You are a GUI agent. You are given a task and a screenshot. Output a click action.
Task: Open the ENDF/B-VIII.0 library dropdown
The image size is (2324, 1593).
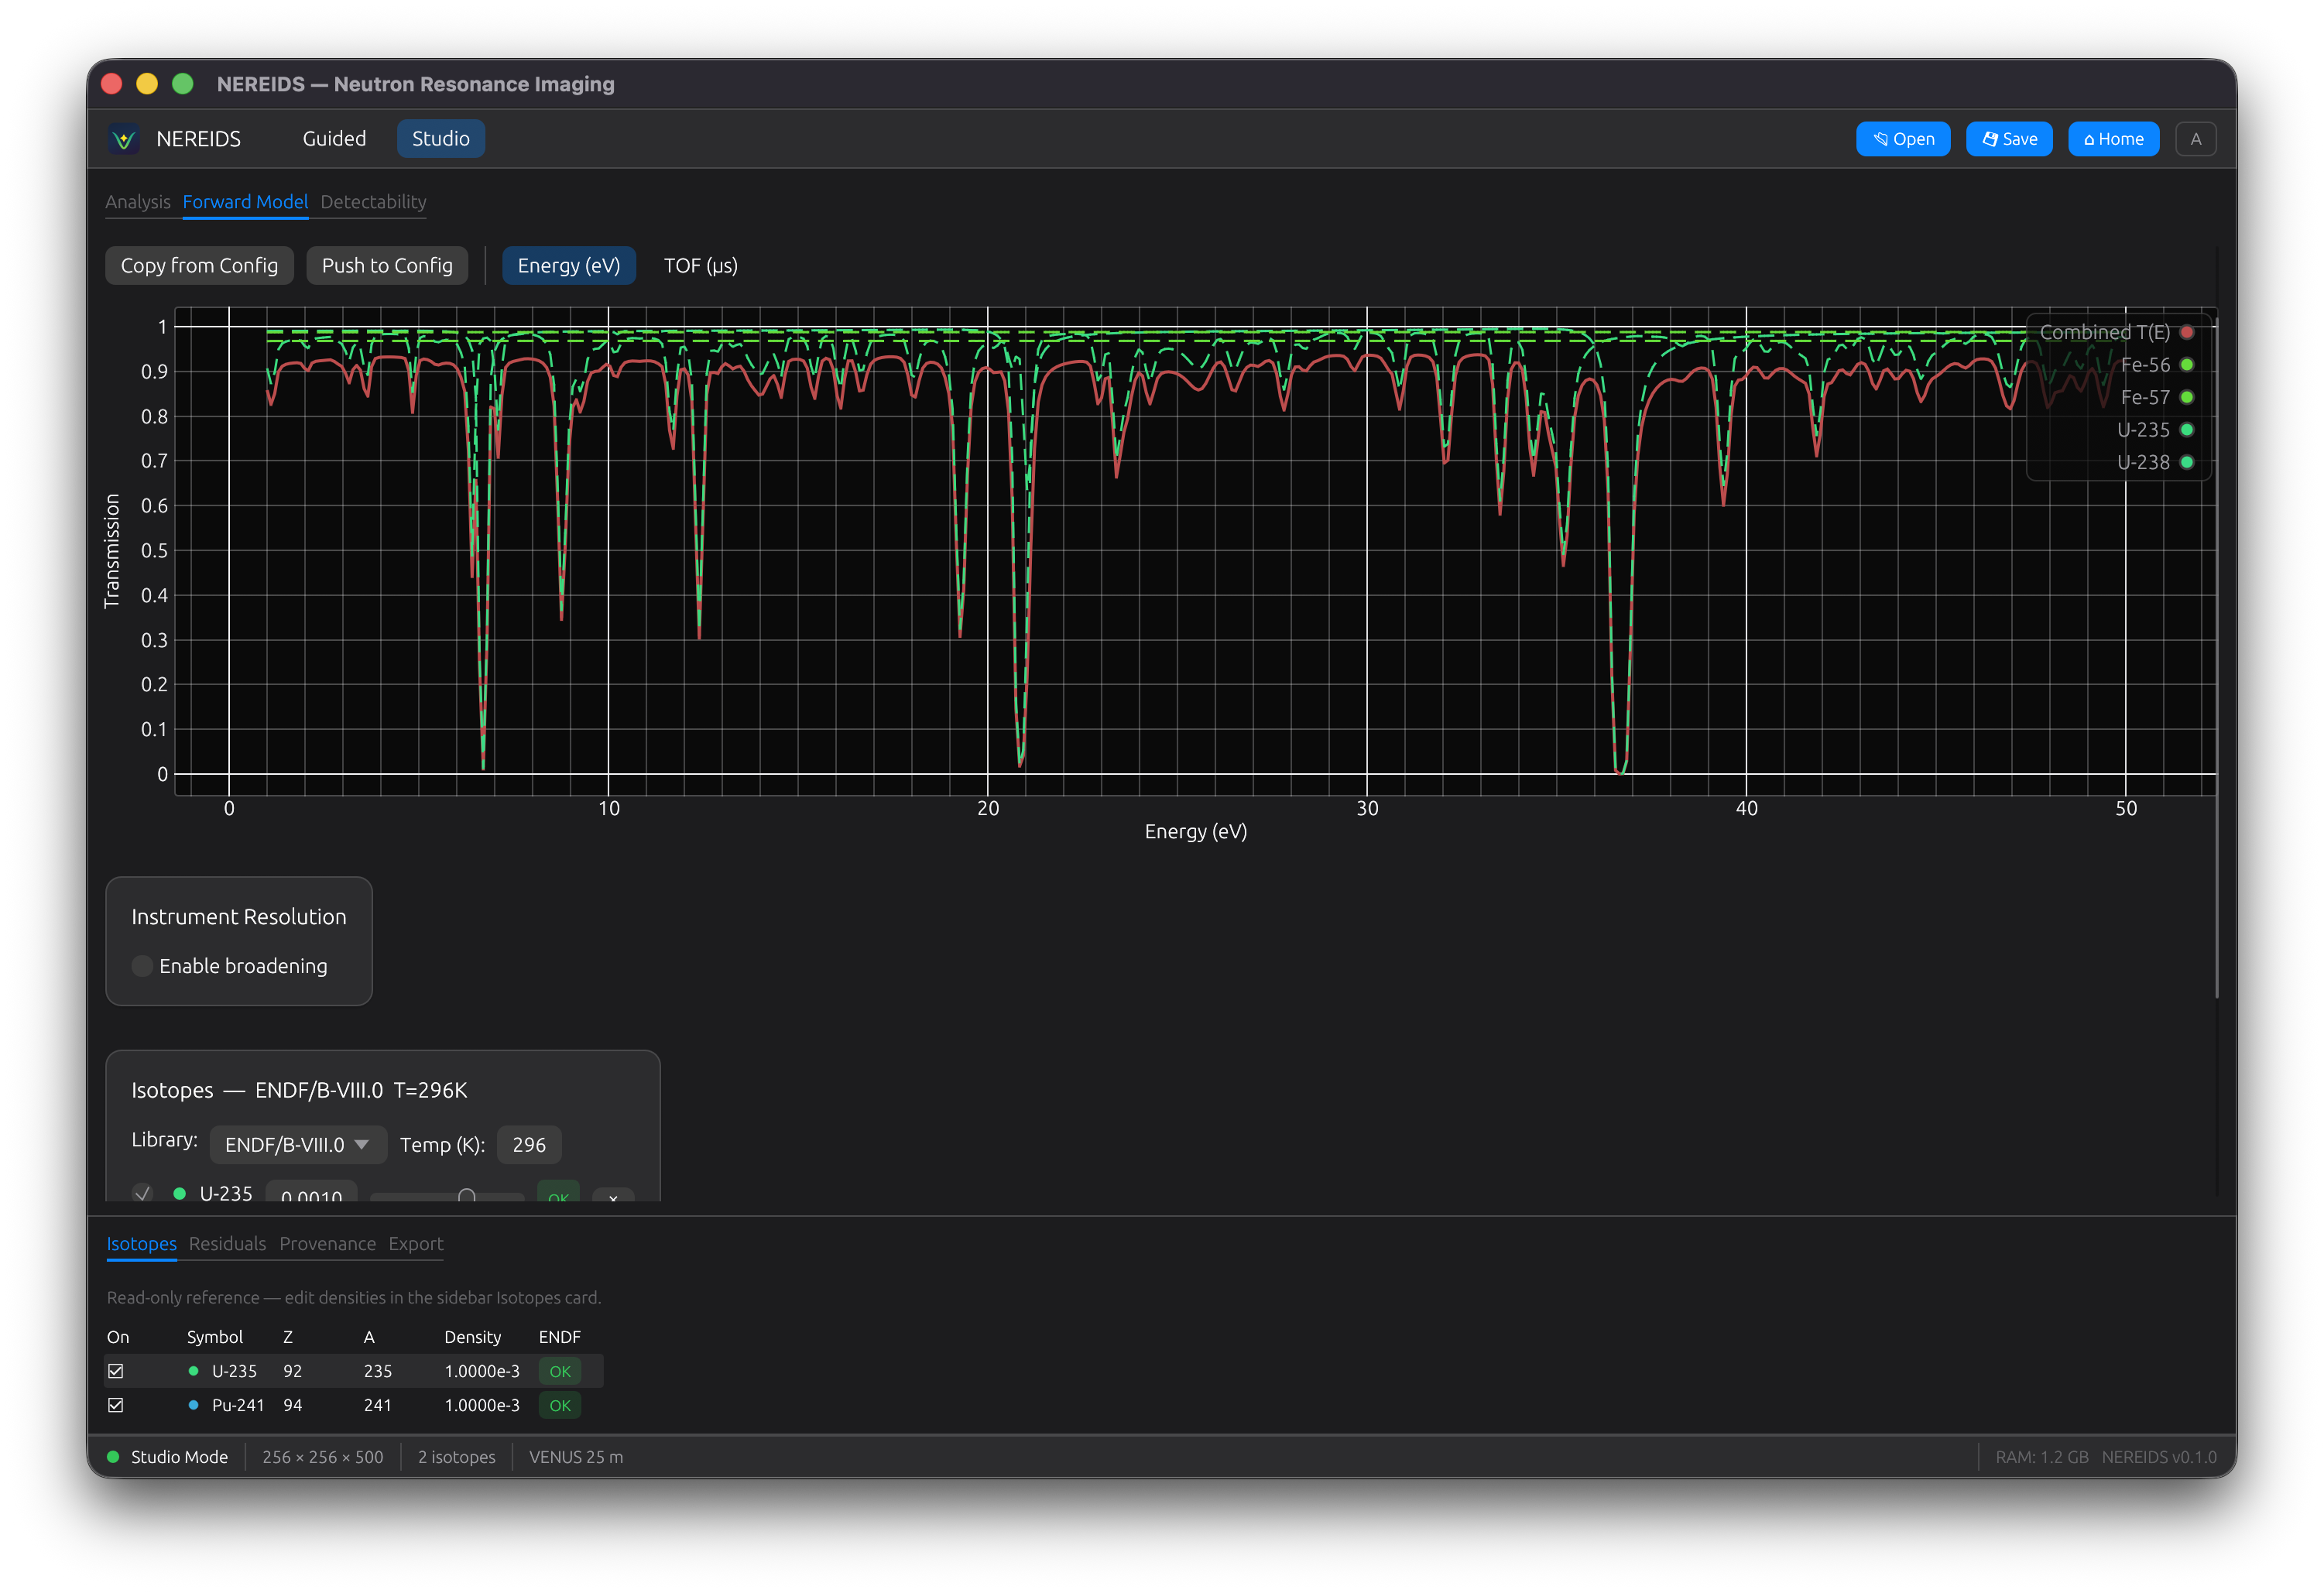coord(297,1145)
